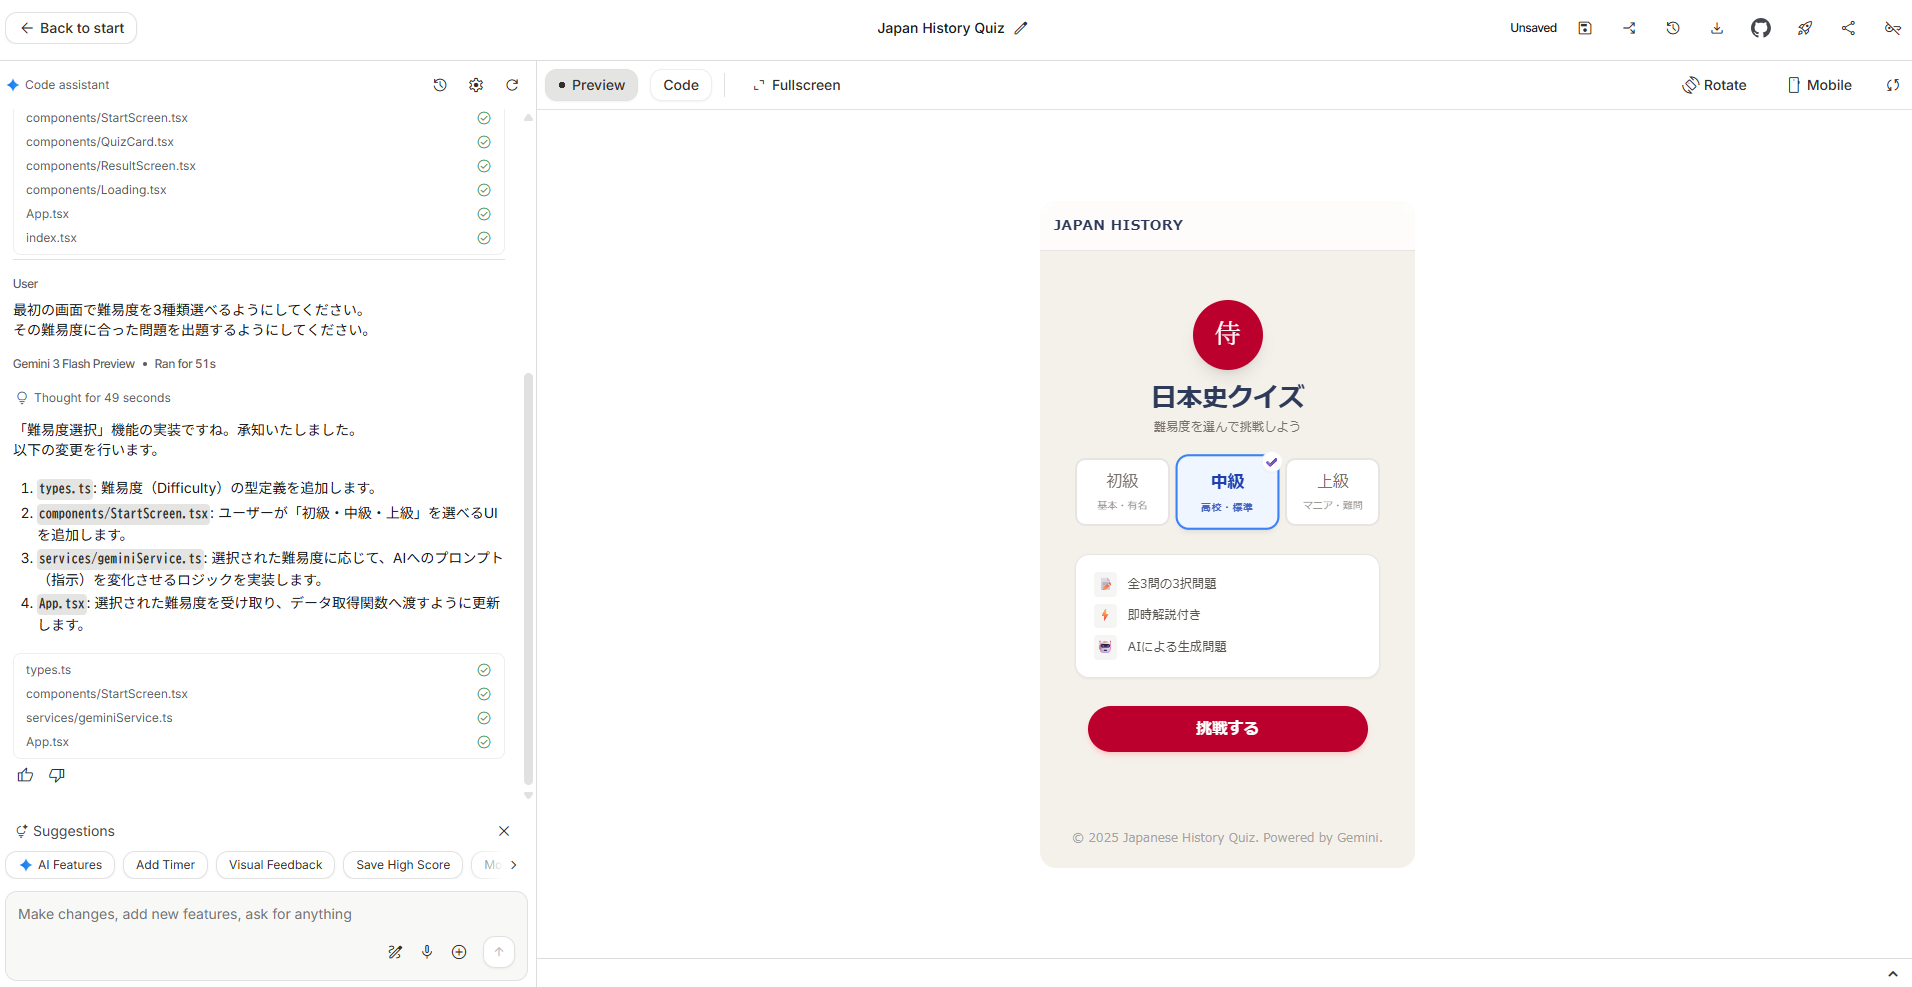Click thumbs down feedback icon
The width and height of the screenshot is (1912, 987).
[57, 775]
